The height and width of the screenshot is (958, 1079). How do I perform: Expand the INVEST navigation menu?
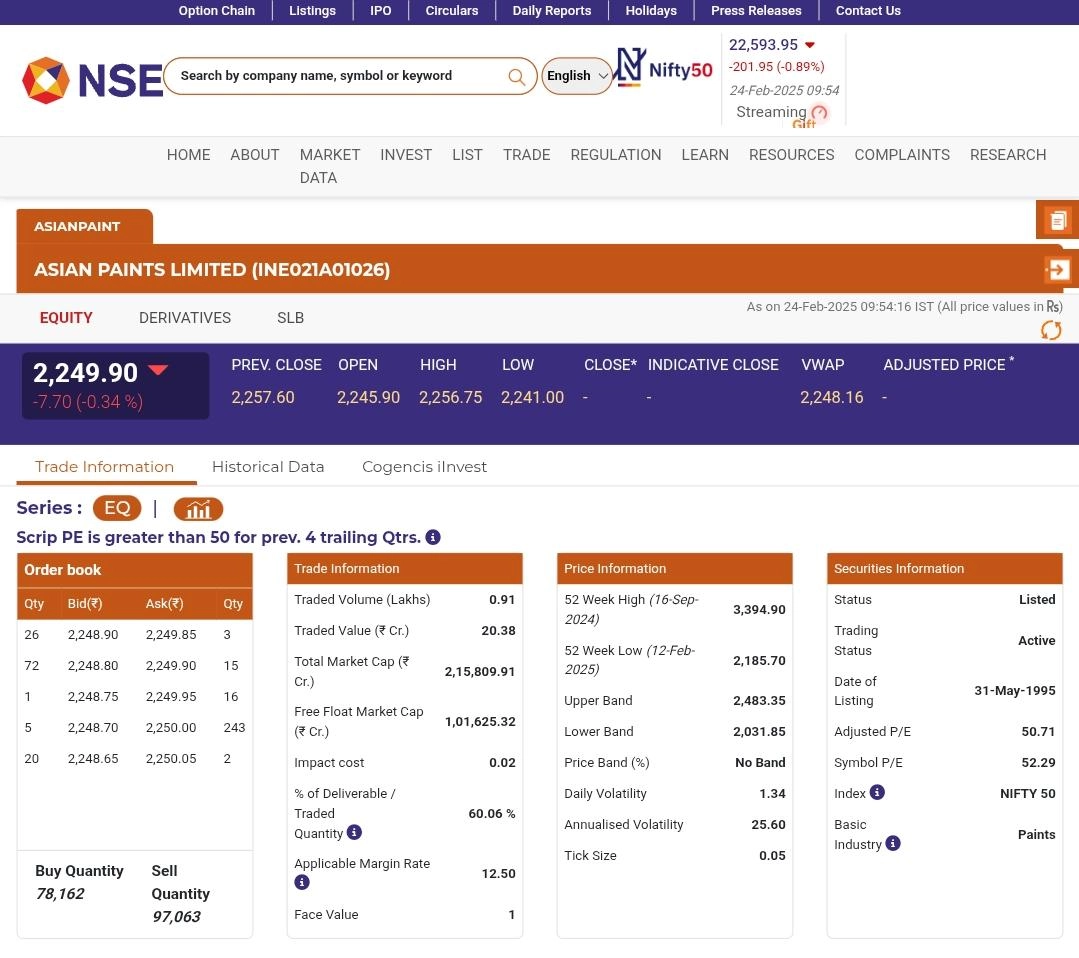(x=406, y=155)
